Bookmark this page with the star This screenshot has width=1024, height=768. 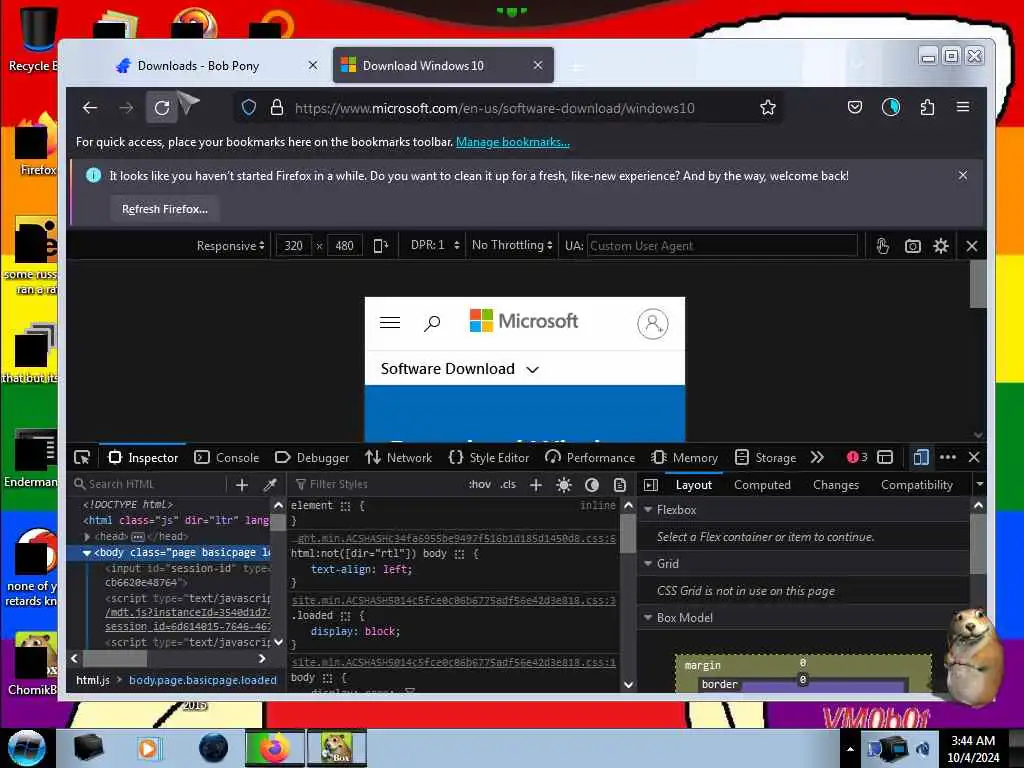point(768,108)
